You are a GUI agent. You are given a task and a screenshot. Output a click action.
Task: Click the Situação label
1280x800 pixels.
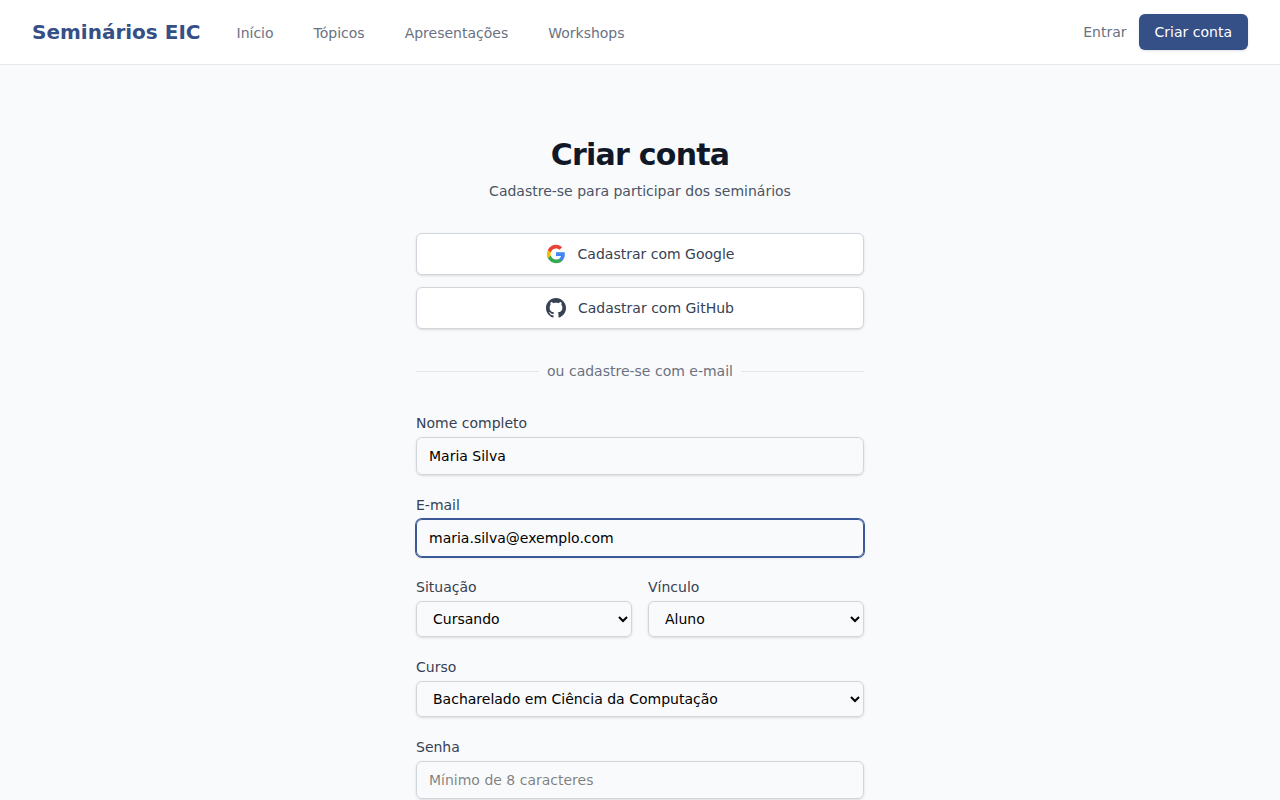(446, 587)
